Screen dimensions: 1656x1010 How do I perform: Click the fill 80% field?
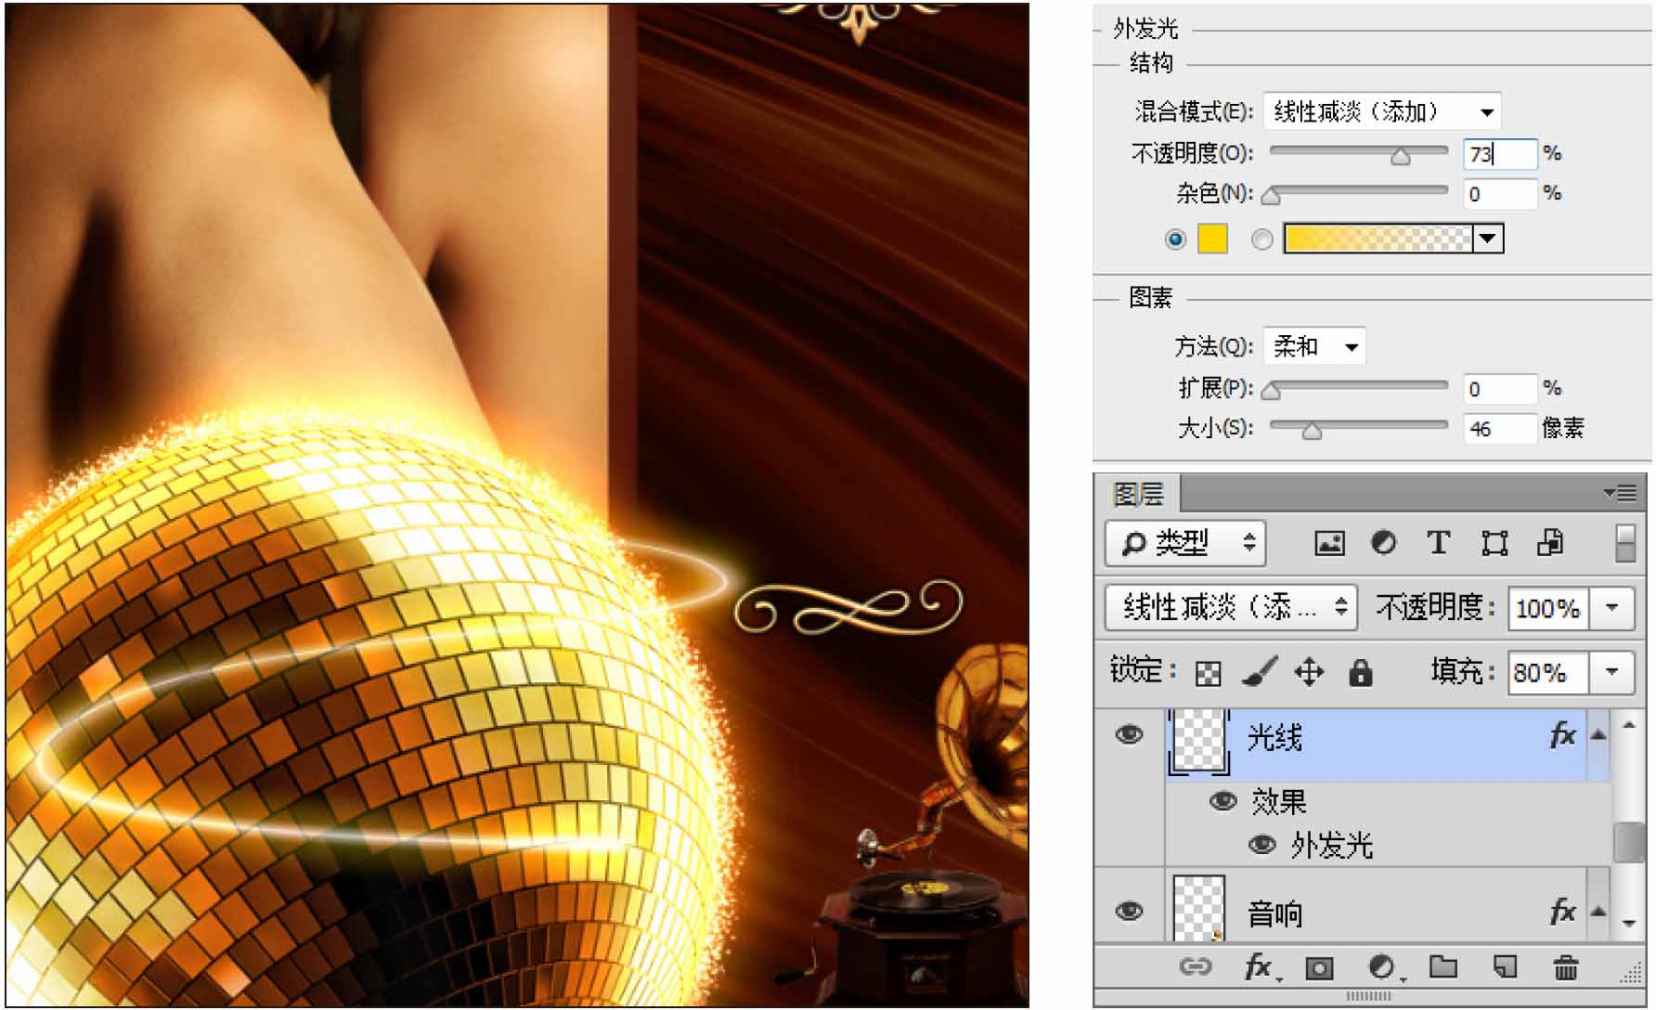pos(1548,672)
